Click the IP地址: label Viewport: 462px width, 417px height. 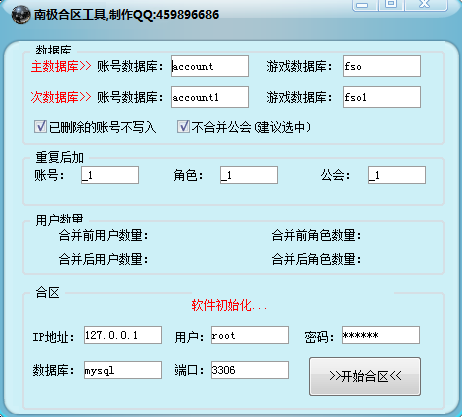point(53,337)
